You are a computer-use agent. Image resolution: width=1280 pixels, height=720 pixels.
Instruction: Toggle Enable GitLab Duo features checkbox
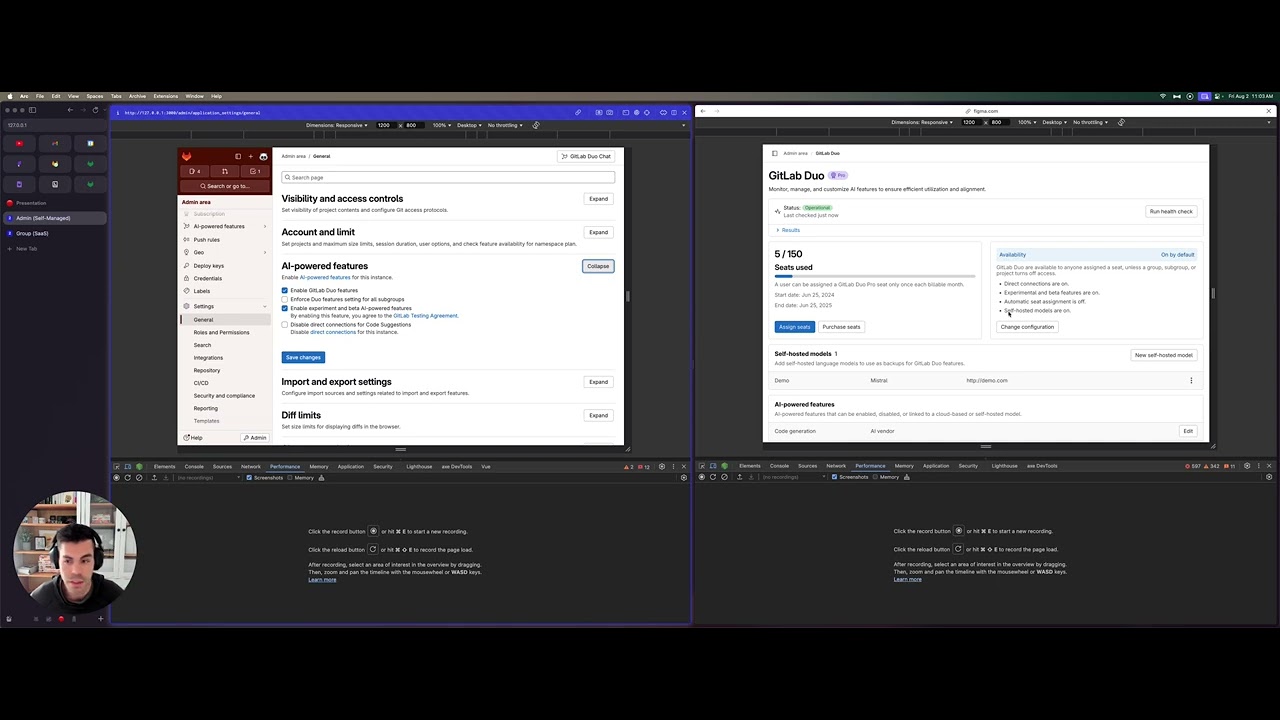[x=285, y=290]
